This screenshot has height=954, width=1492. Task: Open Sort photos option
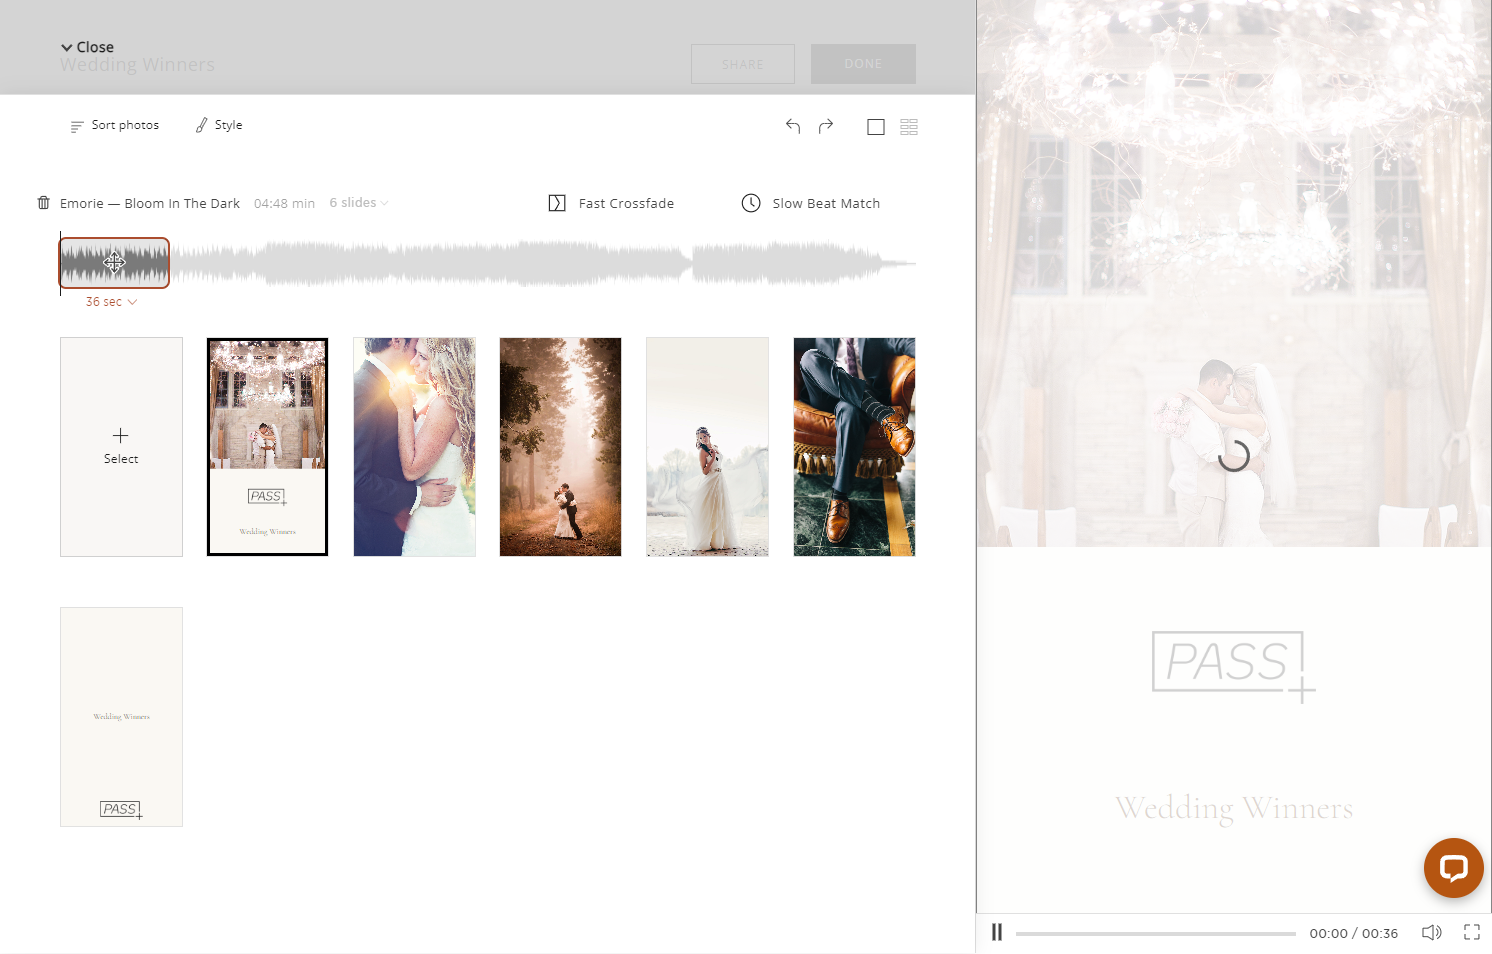115,125
